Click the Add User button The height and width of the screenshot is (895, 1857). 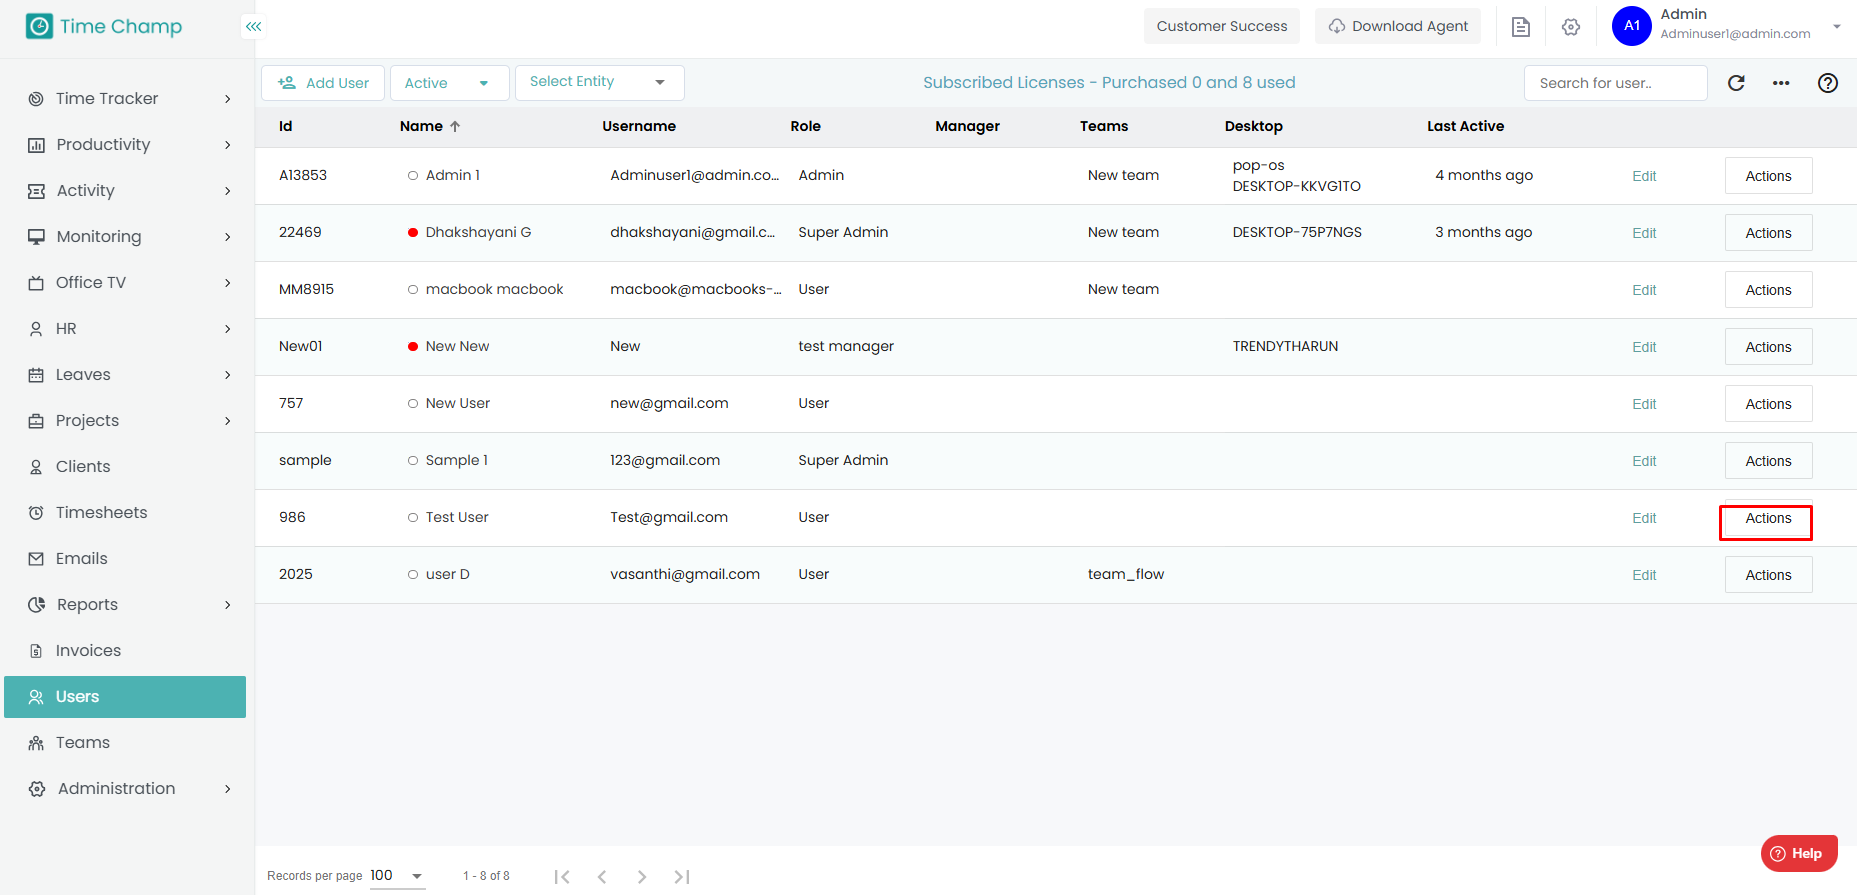pyautogui.click(x=324, y=83)
